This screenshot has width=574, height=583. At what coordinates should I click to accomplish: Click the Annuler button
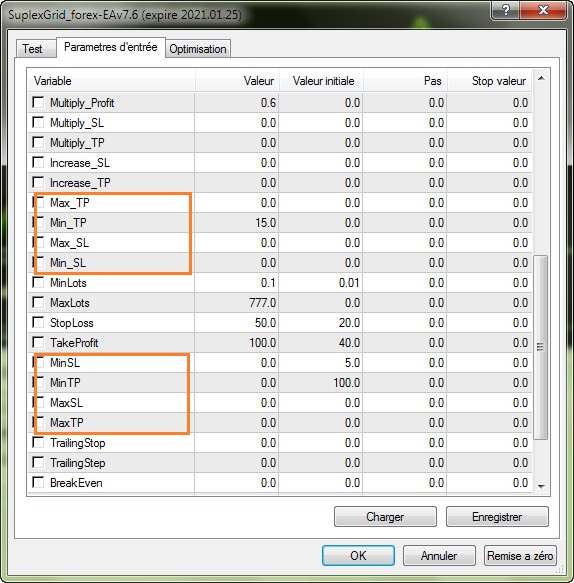point(439,555)
